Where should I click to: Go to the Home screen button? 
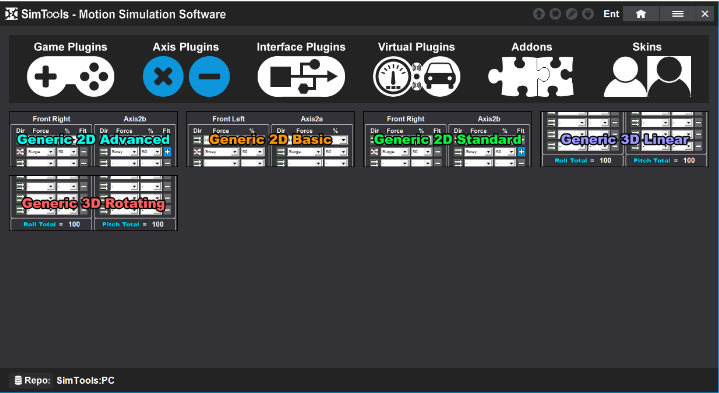(x=641, y=14)
